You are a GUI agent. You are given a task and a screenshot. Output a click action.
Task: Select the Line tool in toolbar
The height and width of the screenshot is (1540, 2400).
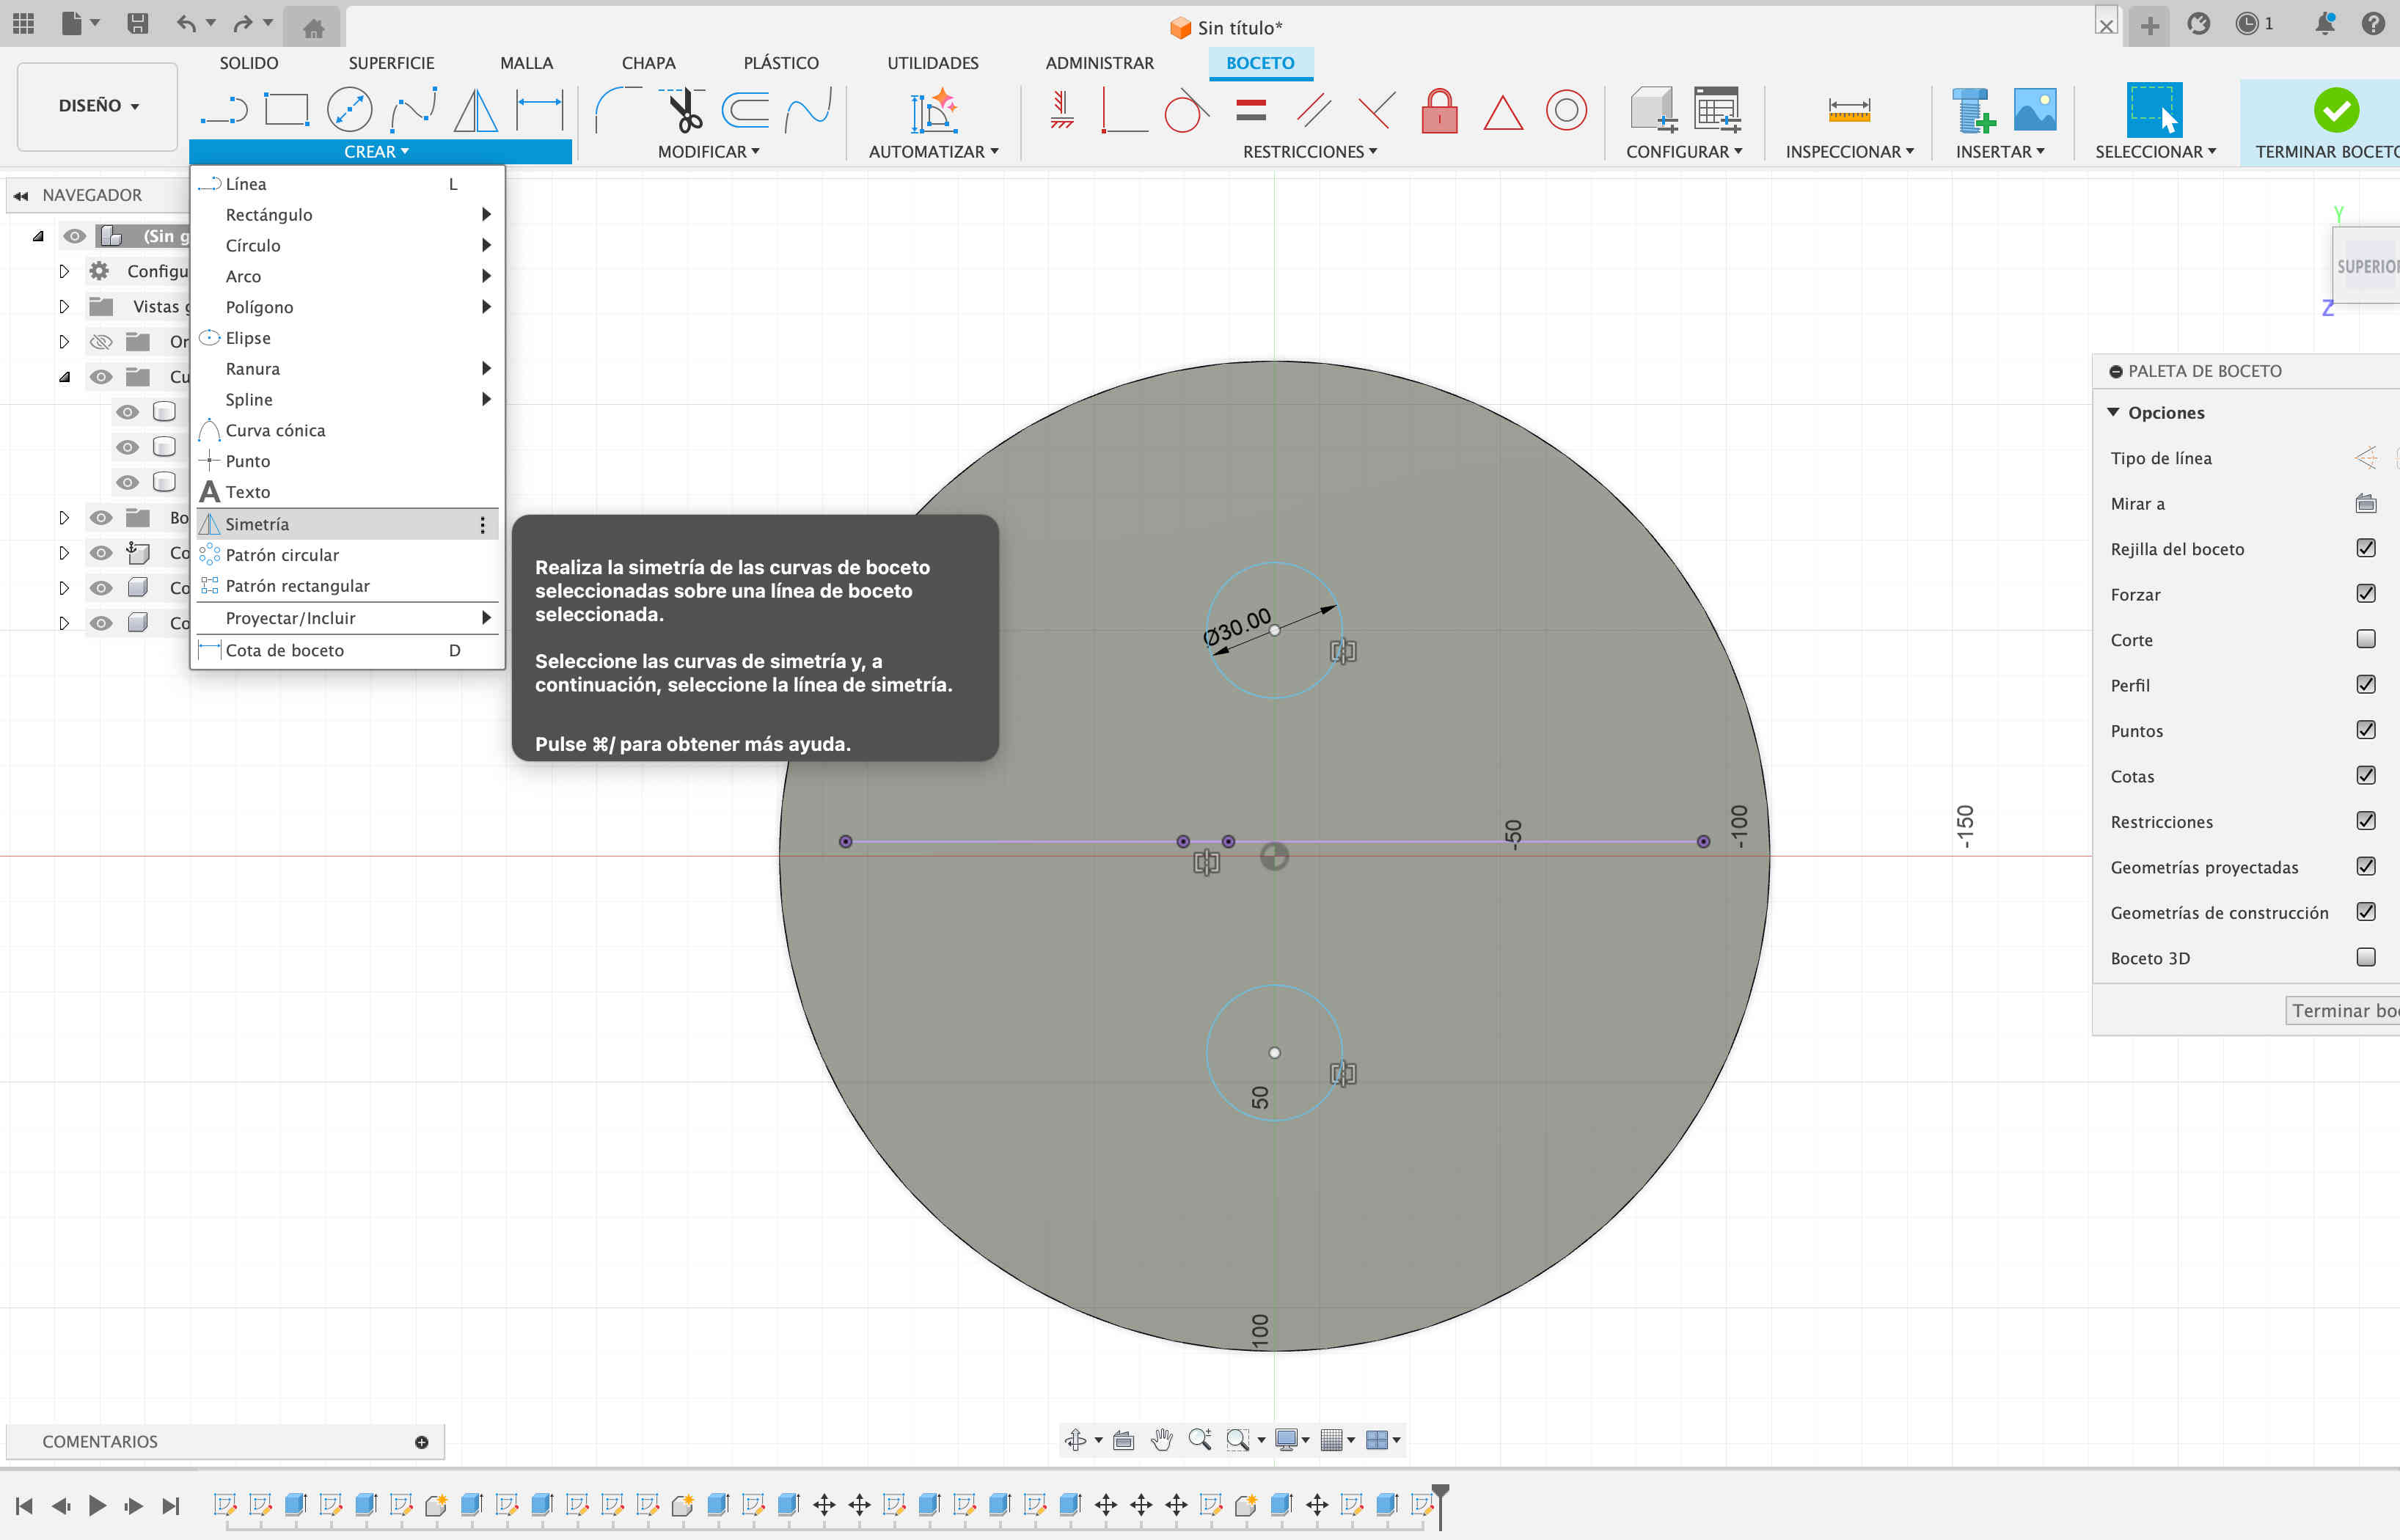tap(224, 110)
